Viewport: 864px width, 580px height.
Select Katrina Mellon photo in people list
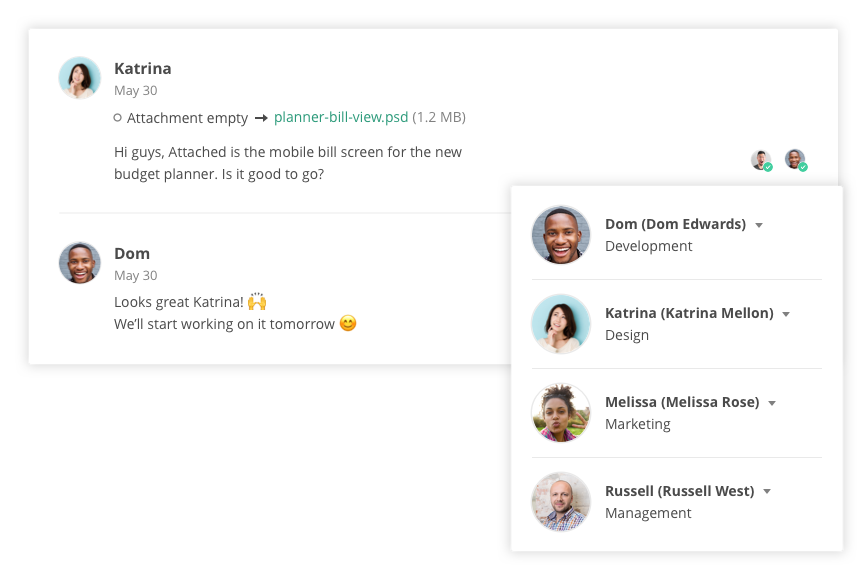click(x=561, y=324)
